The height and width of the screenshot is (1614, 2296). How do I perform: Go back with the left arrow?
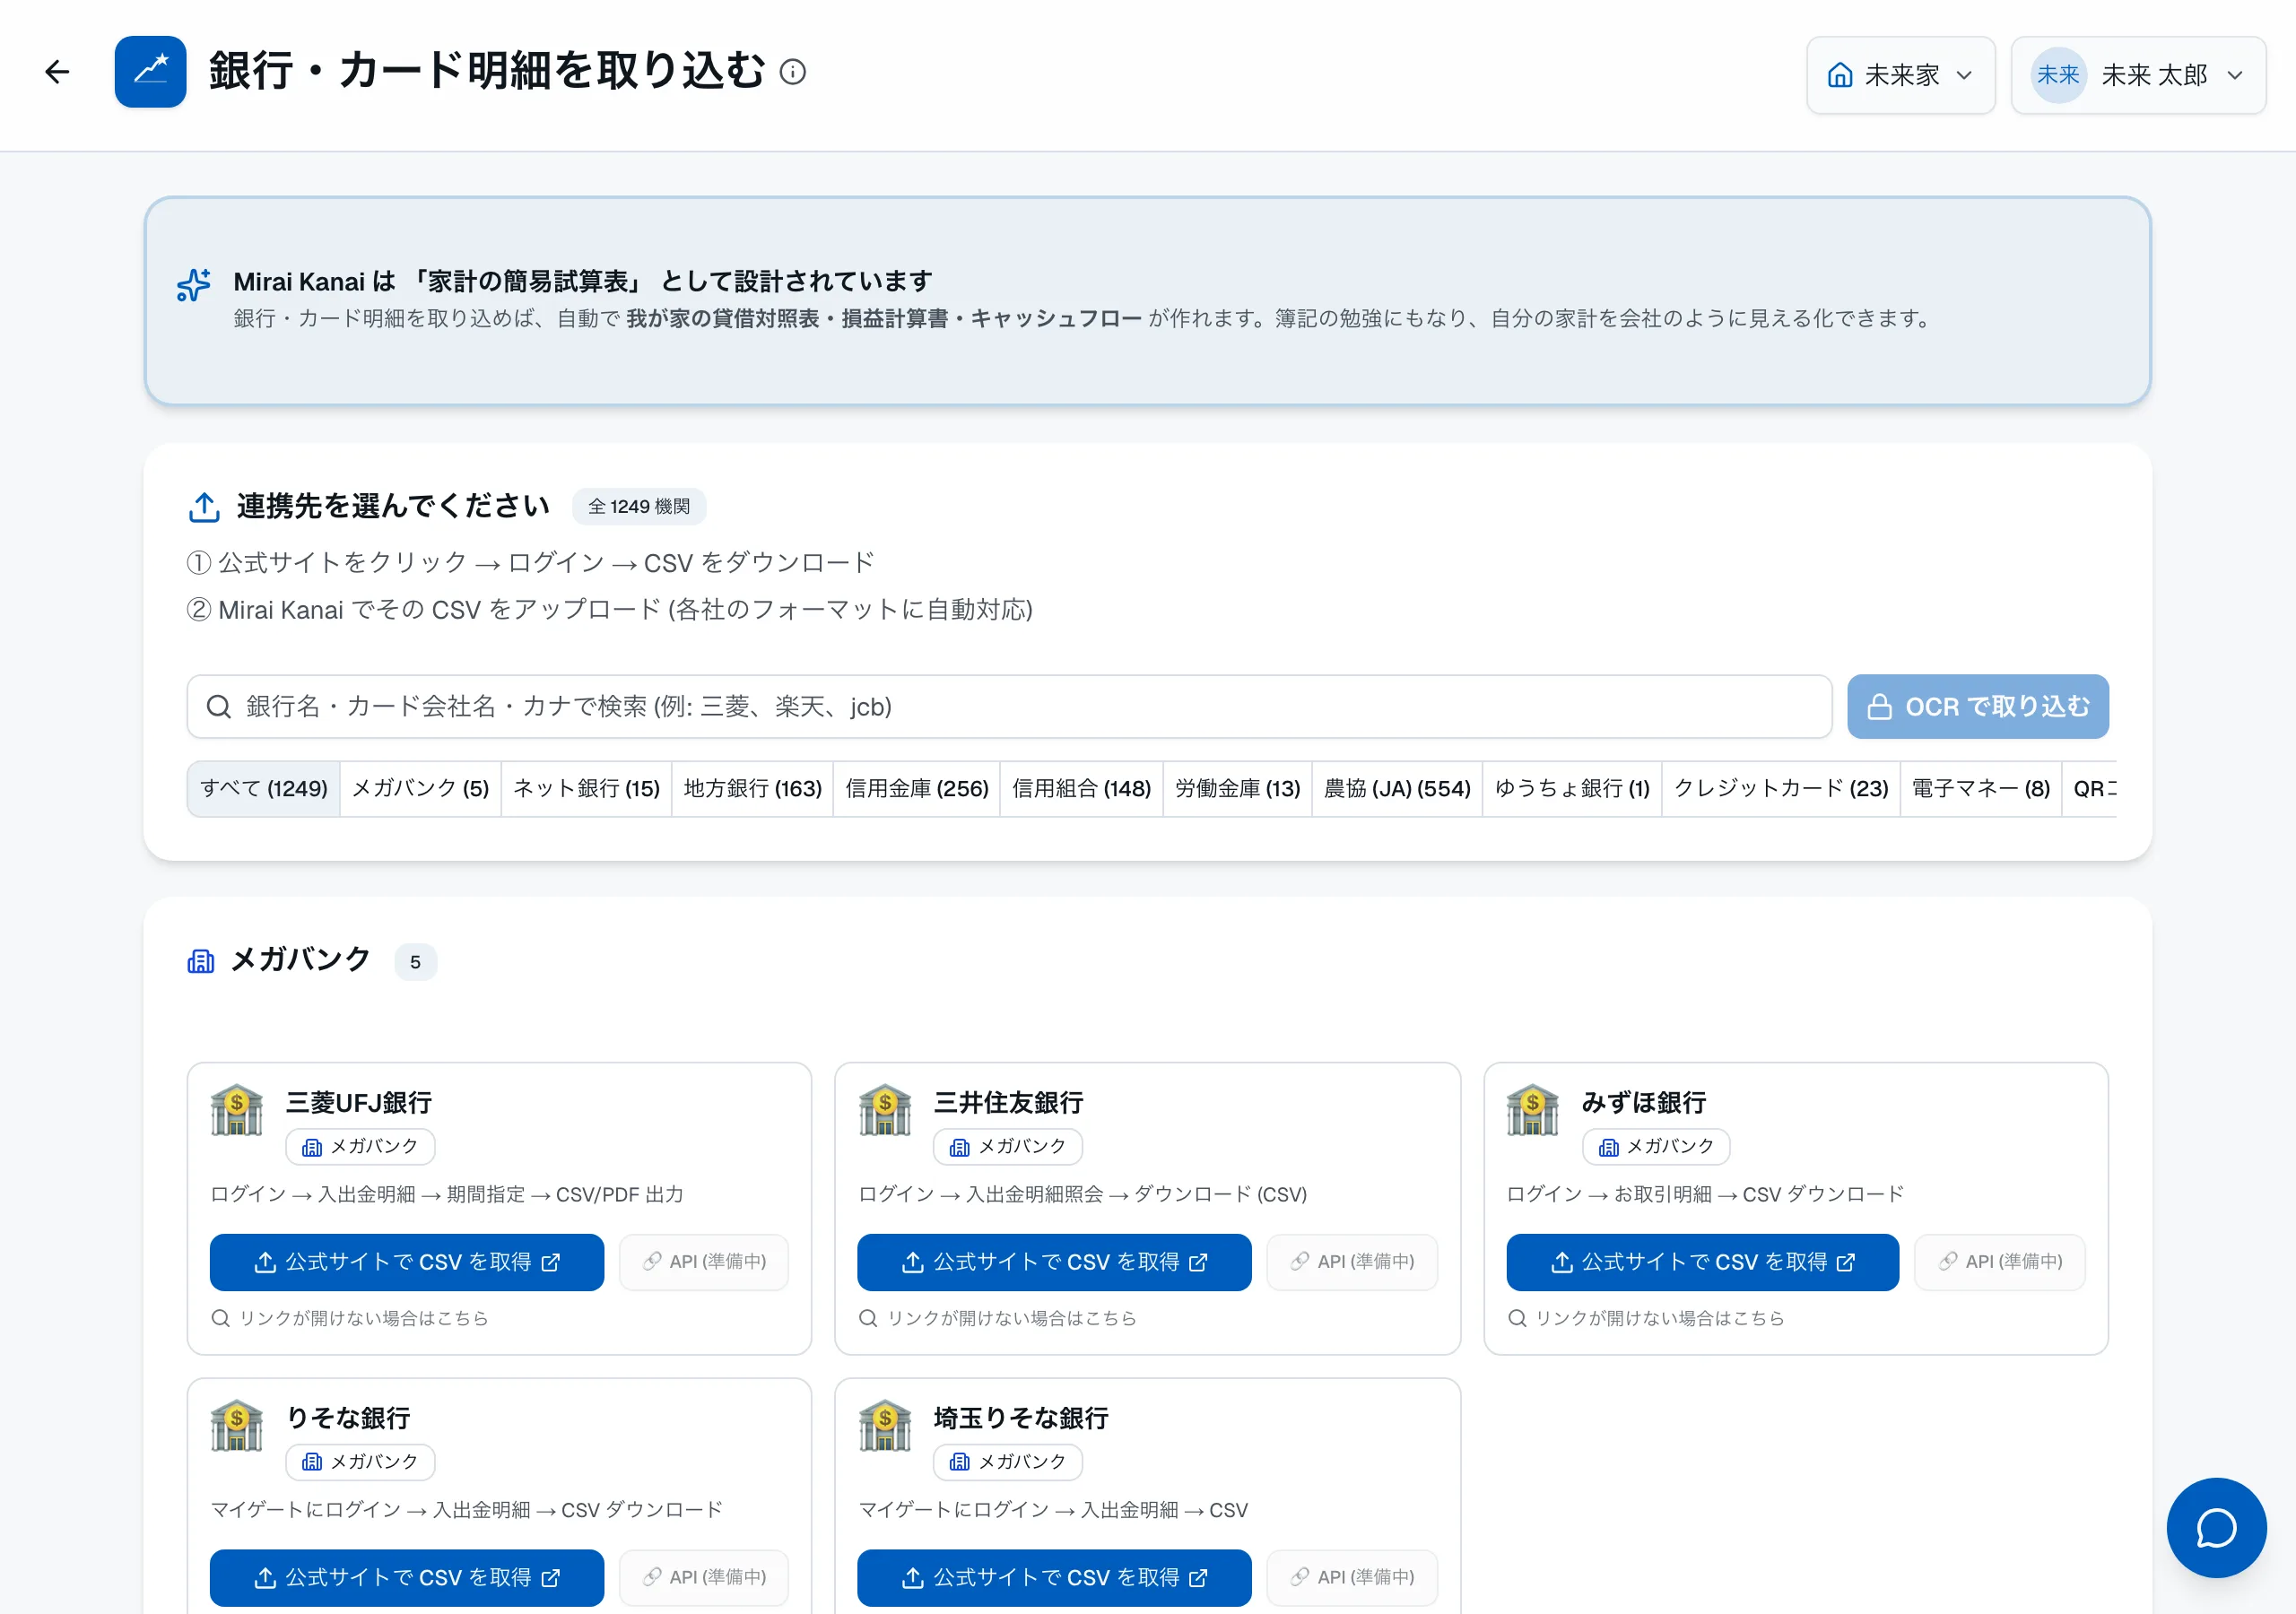tap(57, 72)
